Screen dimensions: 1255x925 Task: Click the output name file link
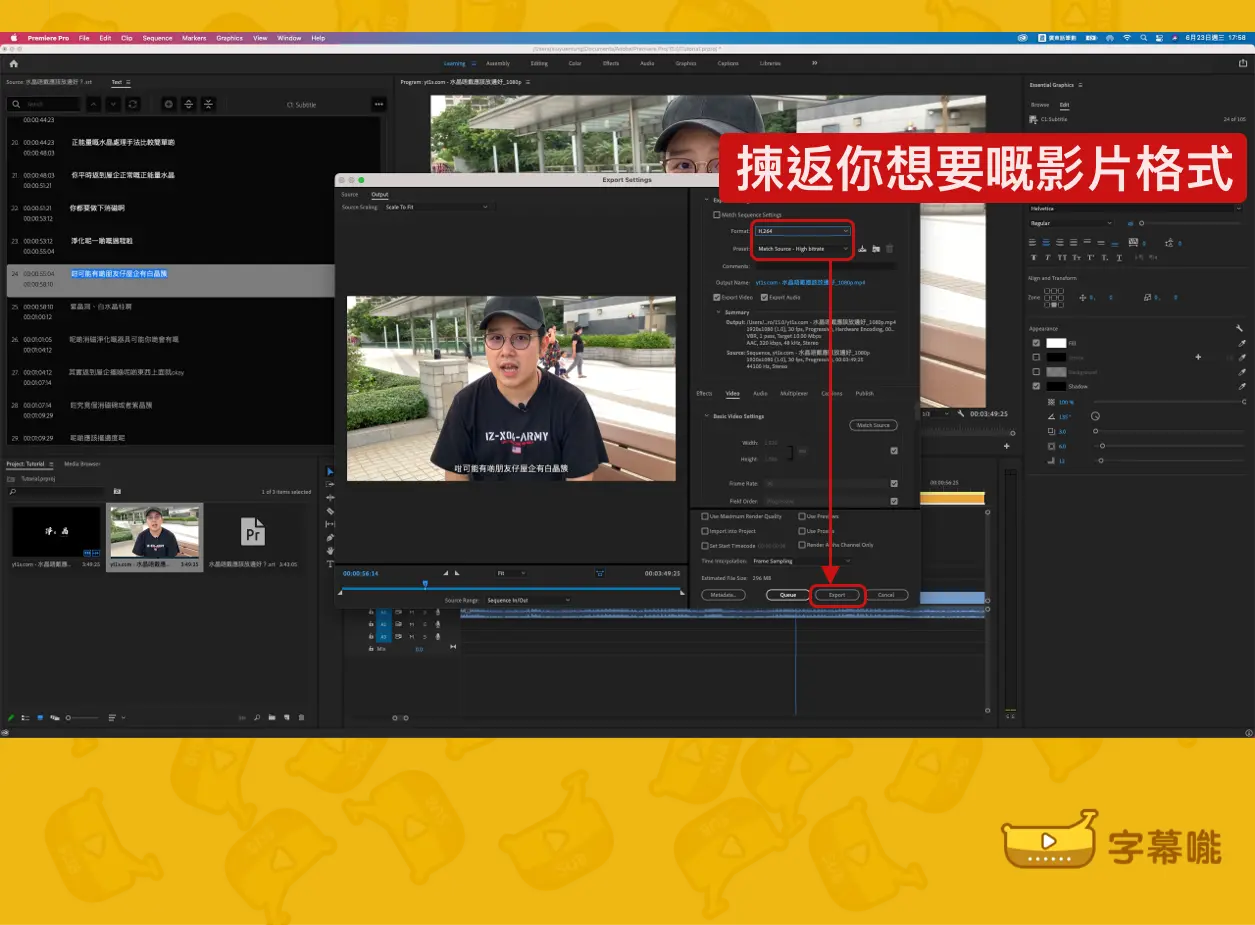(810, 283)
